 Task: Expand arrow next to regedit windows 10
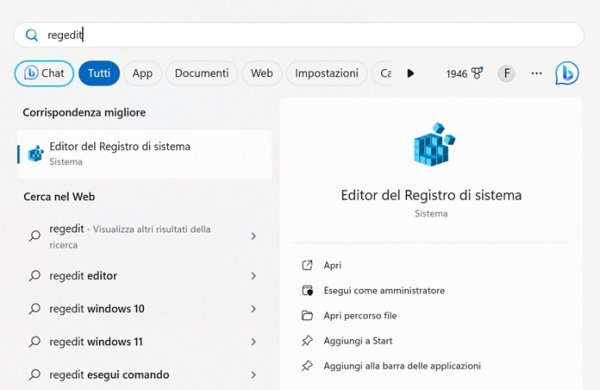tap(253, 309)
